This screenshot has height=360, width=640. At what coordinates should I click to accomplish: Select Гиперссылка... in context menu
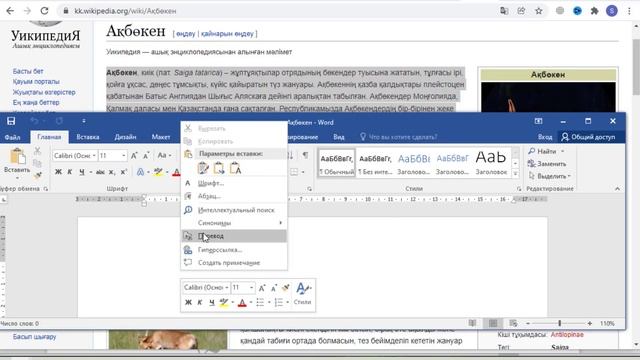234,250
